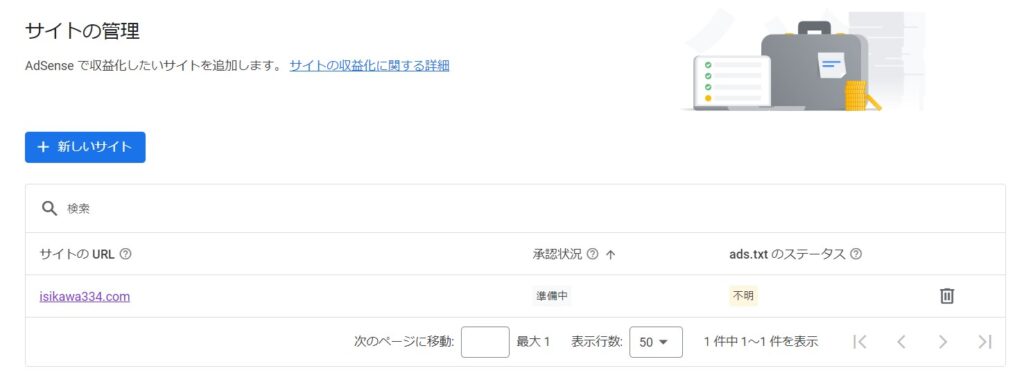The width and height of the screenshot is (1024, 382).
Task: Delete isikawa334.com using the trash icon
Action: (946, 296)
